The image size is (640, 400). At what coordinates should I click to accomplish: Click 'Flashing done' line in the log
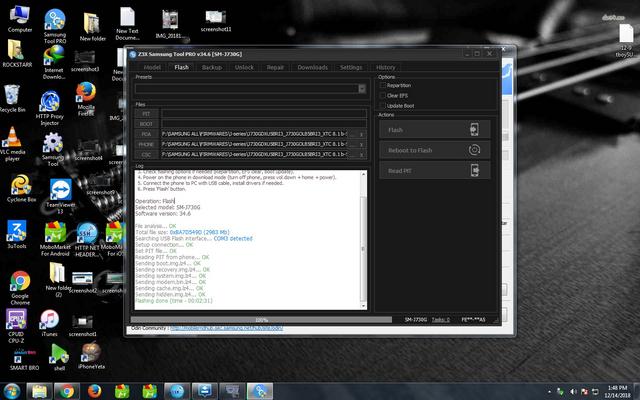coord(174,301)
